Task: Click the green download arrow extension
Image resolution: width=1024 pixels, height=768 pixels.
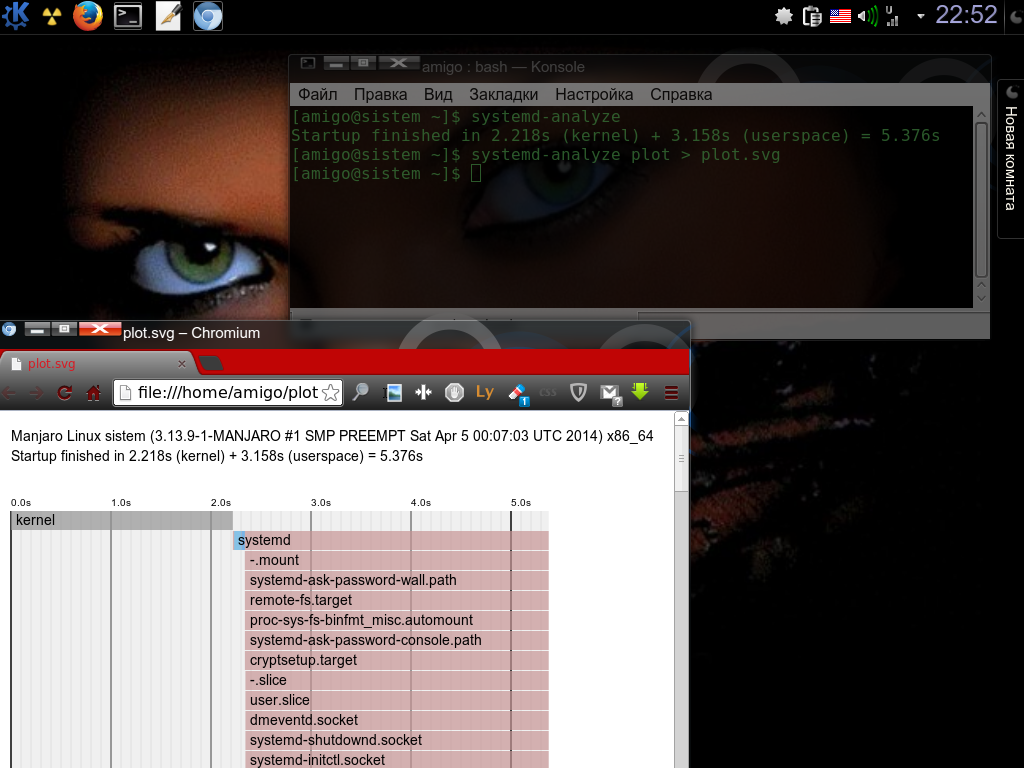Action: click(640, 392)
